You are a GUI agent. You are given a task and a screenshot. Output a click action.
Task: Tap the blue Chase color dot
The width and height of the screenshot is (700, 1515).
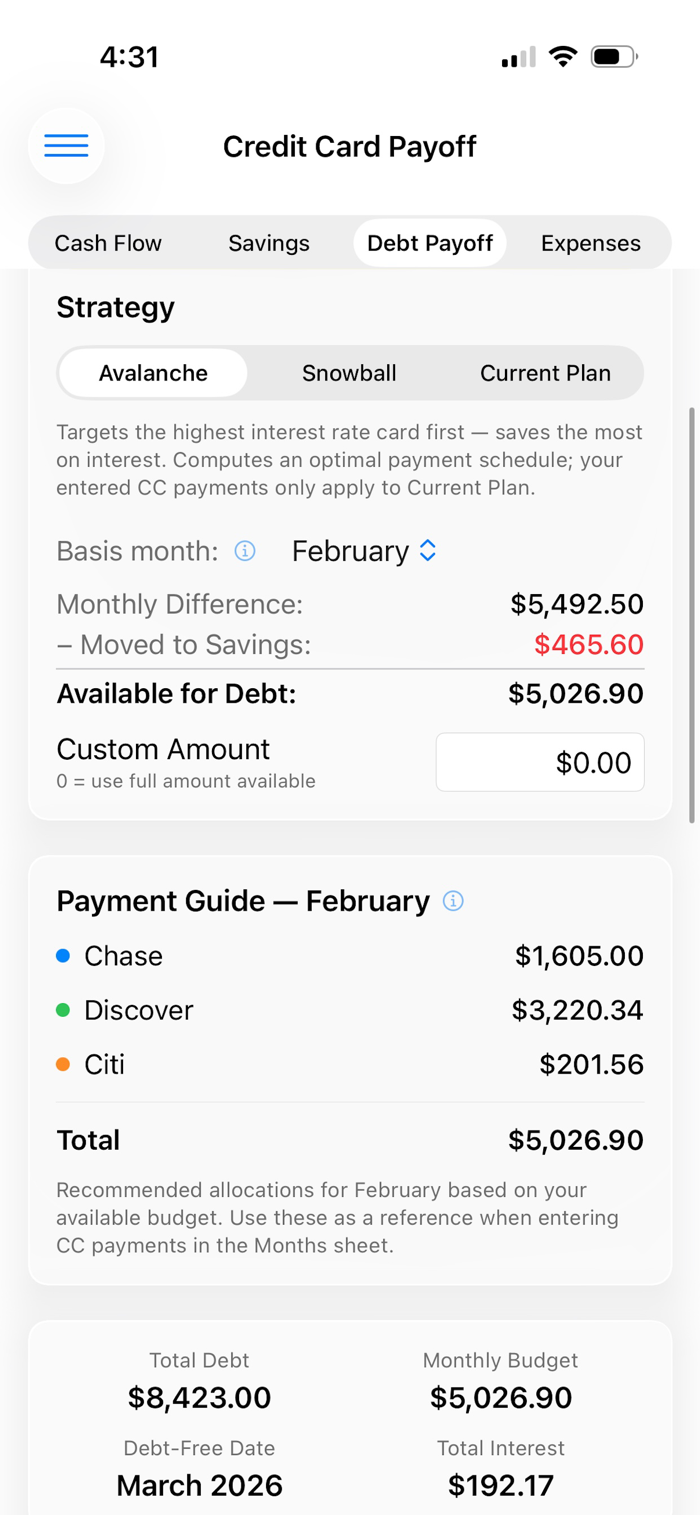63,956
